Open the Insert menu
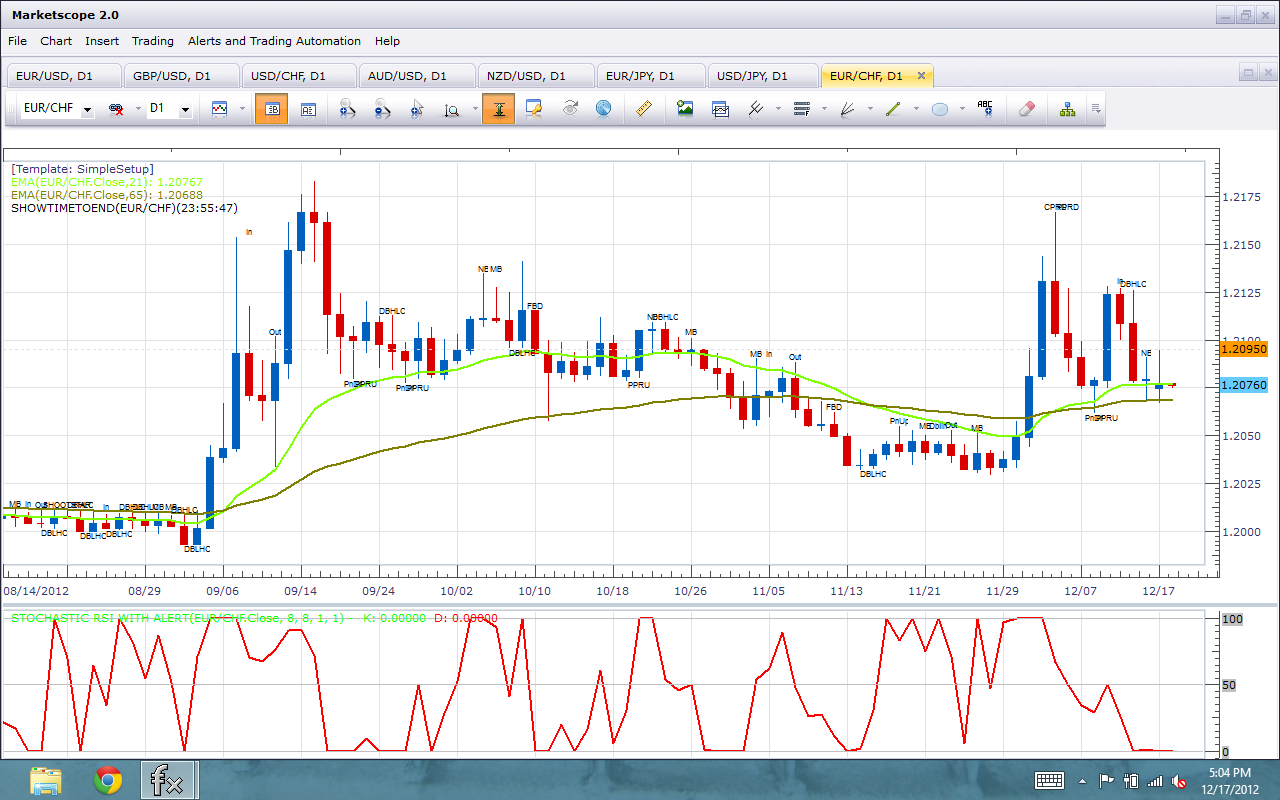This screenshot has width=1280, height=800. (x=102, y=41)
